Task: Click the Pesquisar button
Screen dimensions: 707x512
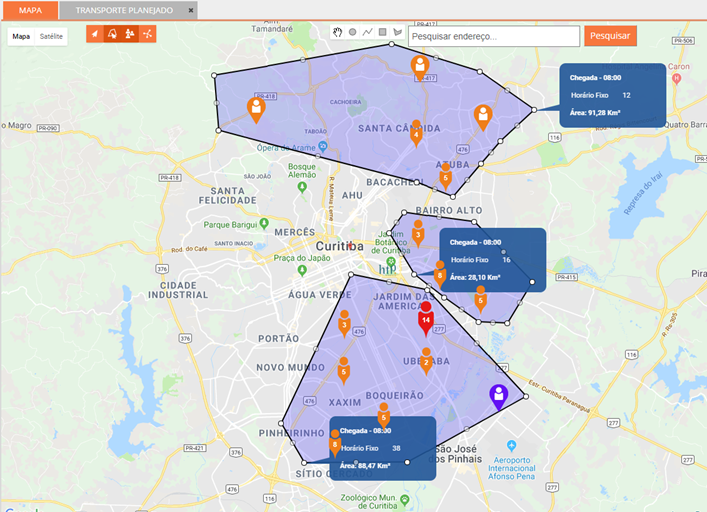Action: (x=610, y=36)
